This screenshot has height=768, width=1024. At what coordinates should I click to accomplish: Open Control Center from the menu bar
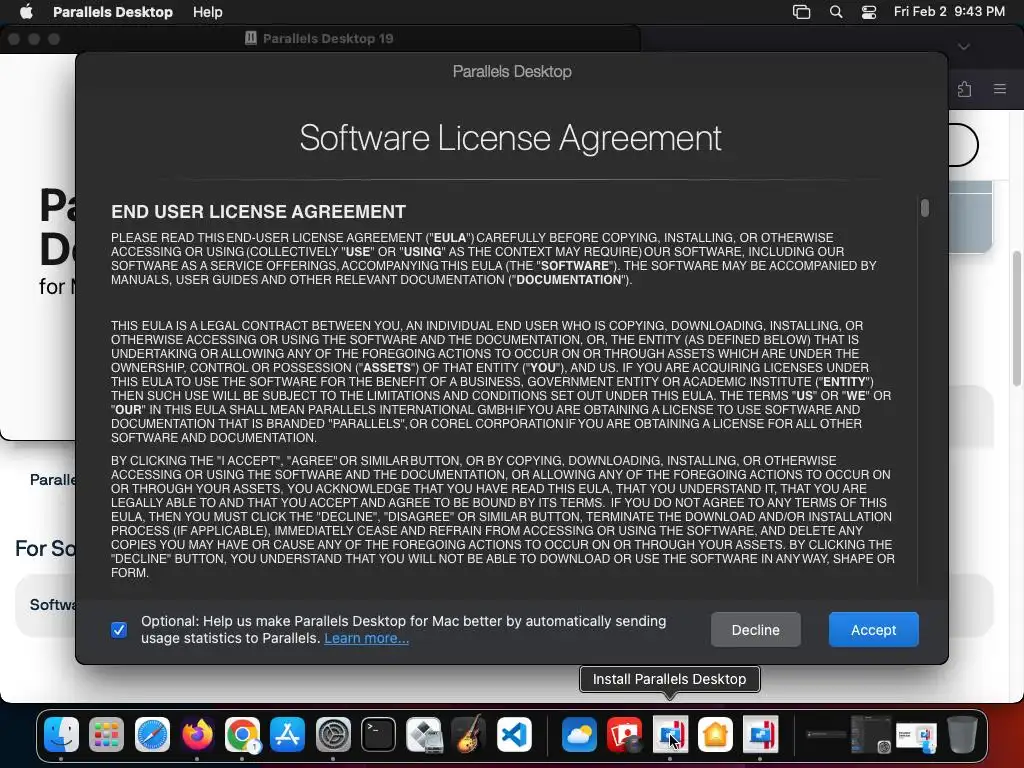click(869, 12)
